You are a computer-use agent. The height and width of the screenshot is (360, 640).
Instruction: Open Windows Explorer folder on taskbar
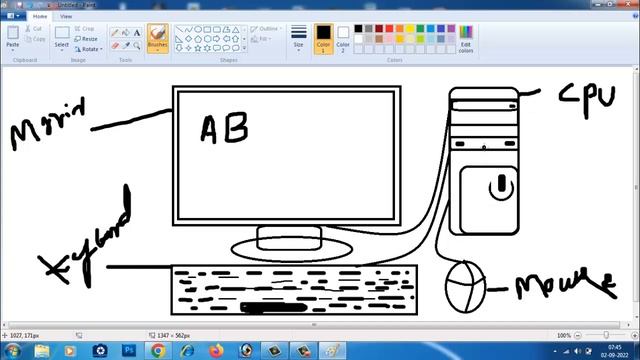coord(42,351)
